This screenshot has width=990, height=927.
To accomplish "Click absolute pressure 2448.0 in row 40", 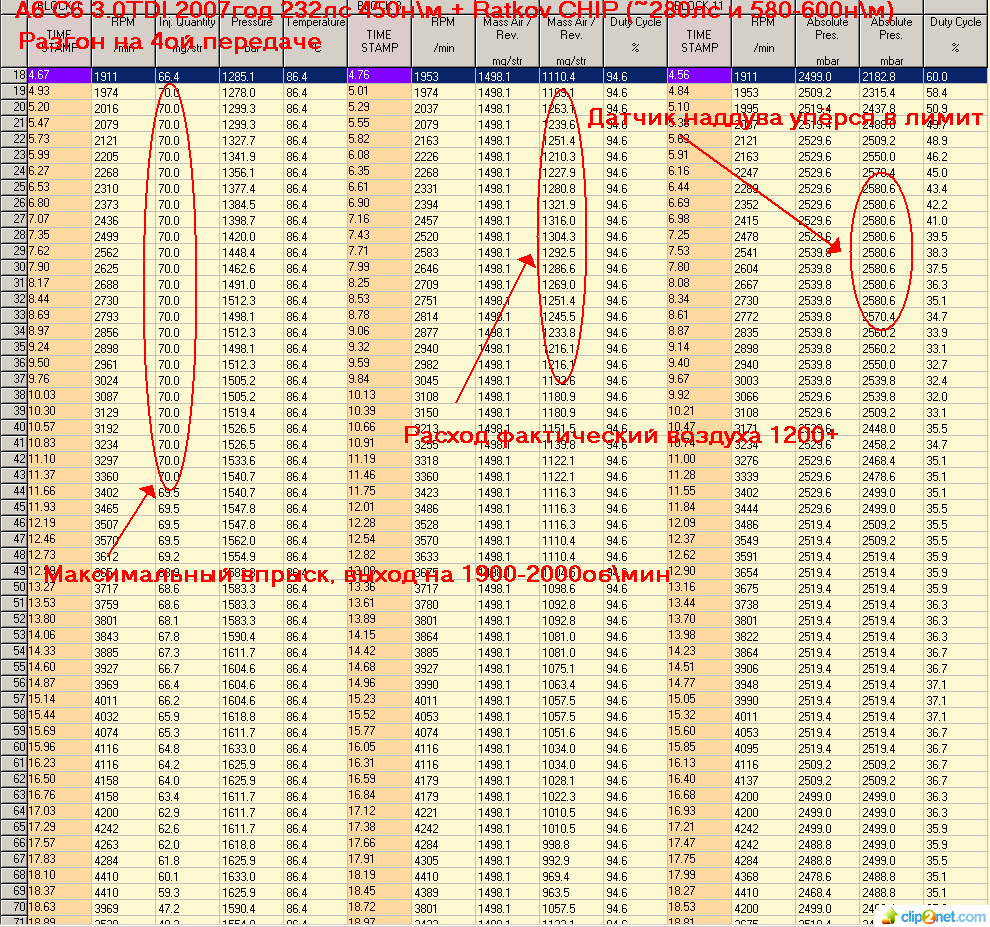I will [891, 428].
